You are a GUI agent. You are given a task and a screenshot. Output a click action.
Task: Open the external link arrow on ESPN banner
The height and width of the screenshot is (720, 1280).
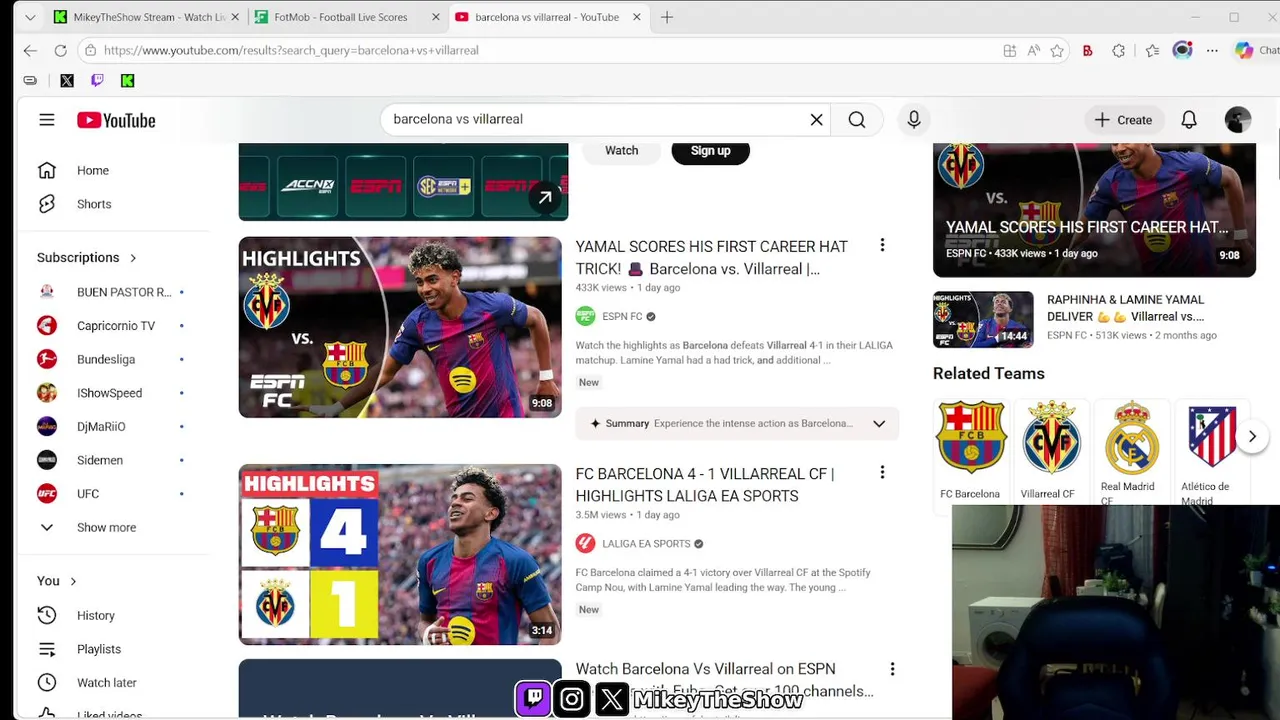point(545,197)
